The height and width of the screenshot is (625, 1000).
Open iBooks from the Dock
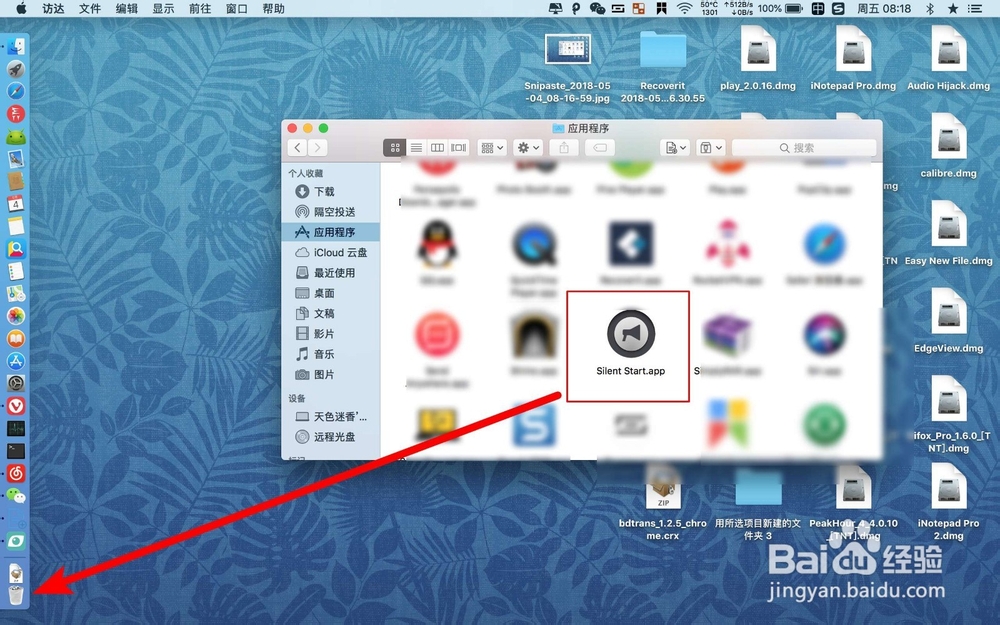click(x=16, y=338)
